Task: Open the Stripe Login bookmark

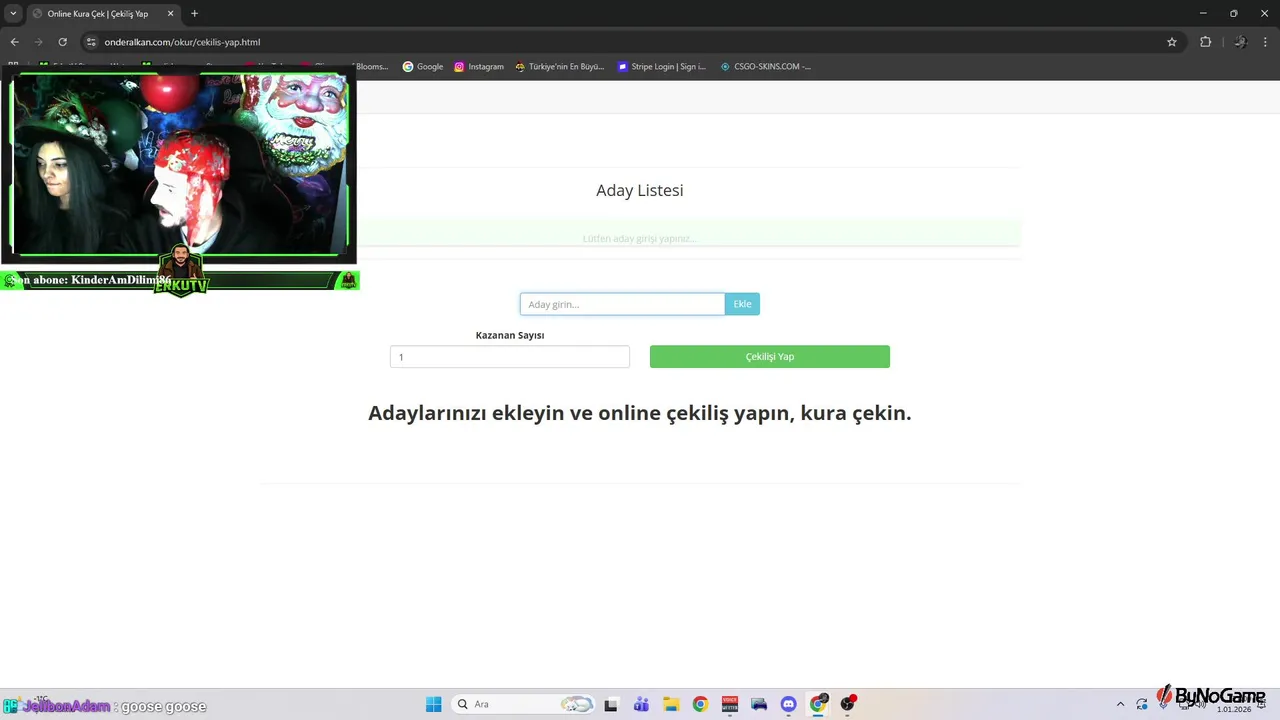Action: click(662, 67)
